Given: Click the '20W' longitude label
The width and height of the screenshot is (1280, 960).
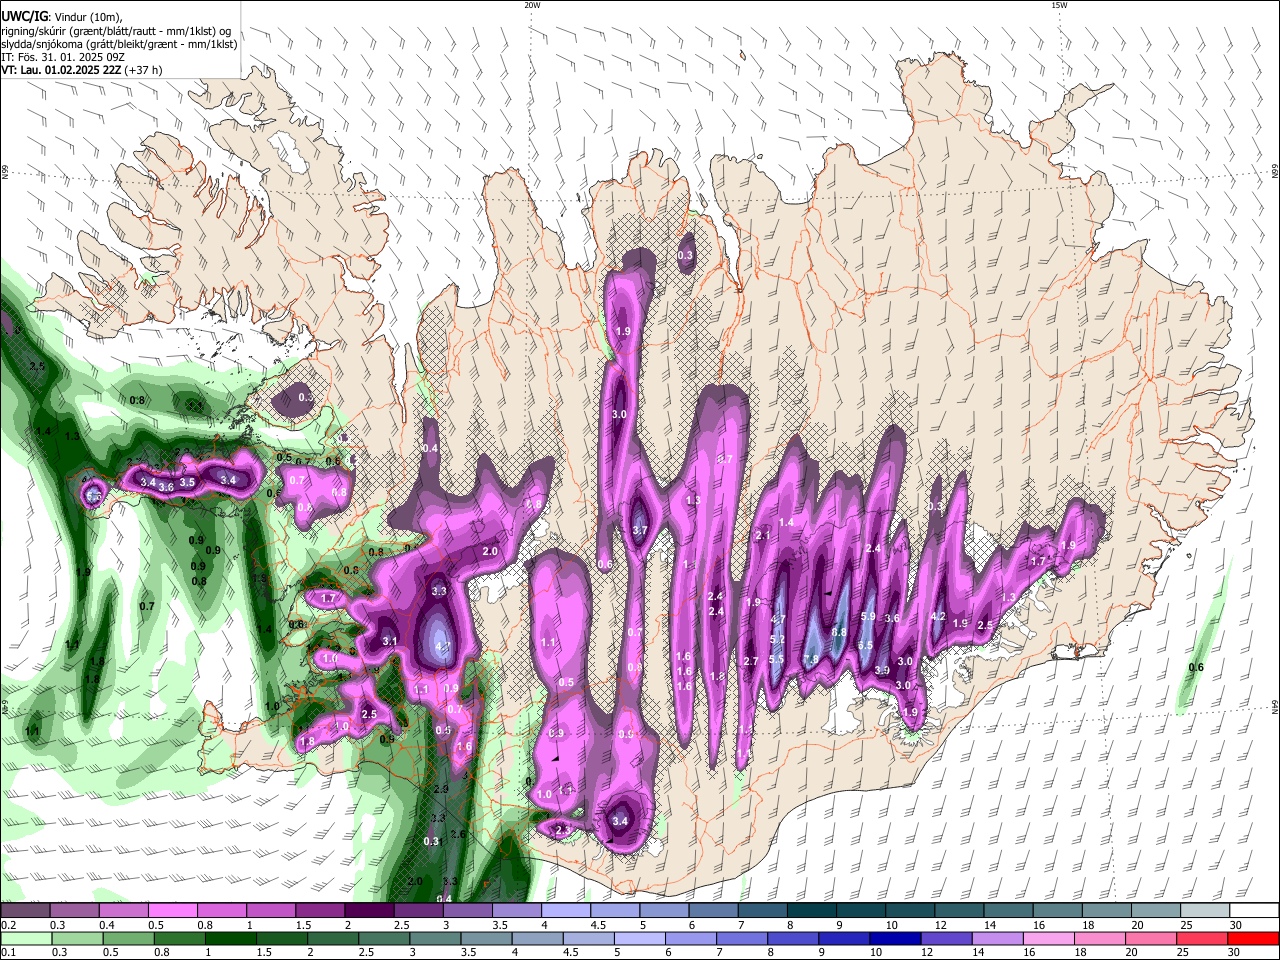Looking at the screenshot, I should point(532,5).
